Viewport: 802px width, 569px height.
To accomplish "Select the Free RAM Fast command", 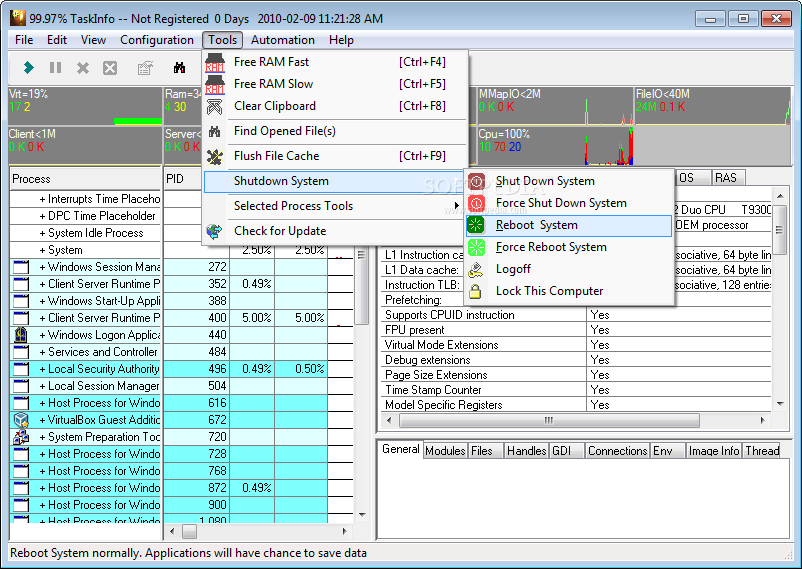I will pyautogui.click(x=335, y=62).
